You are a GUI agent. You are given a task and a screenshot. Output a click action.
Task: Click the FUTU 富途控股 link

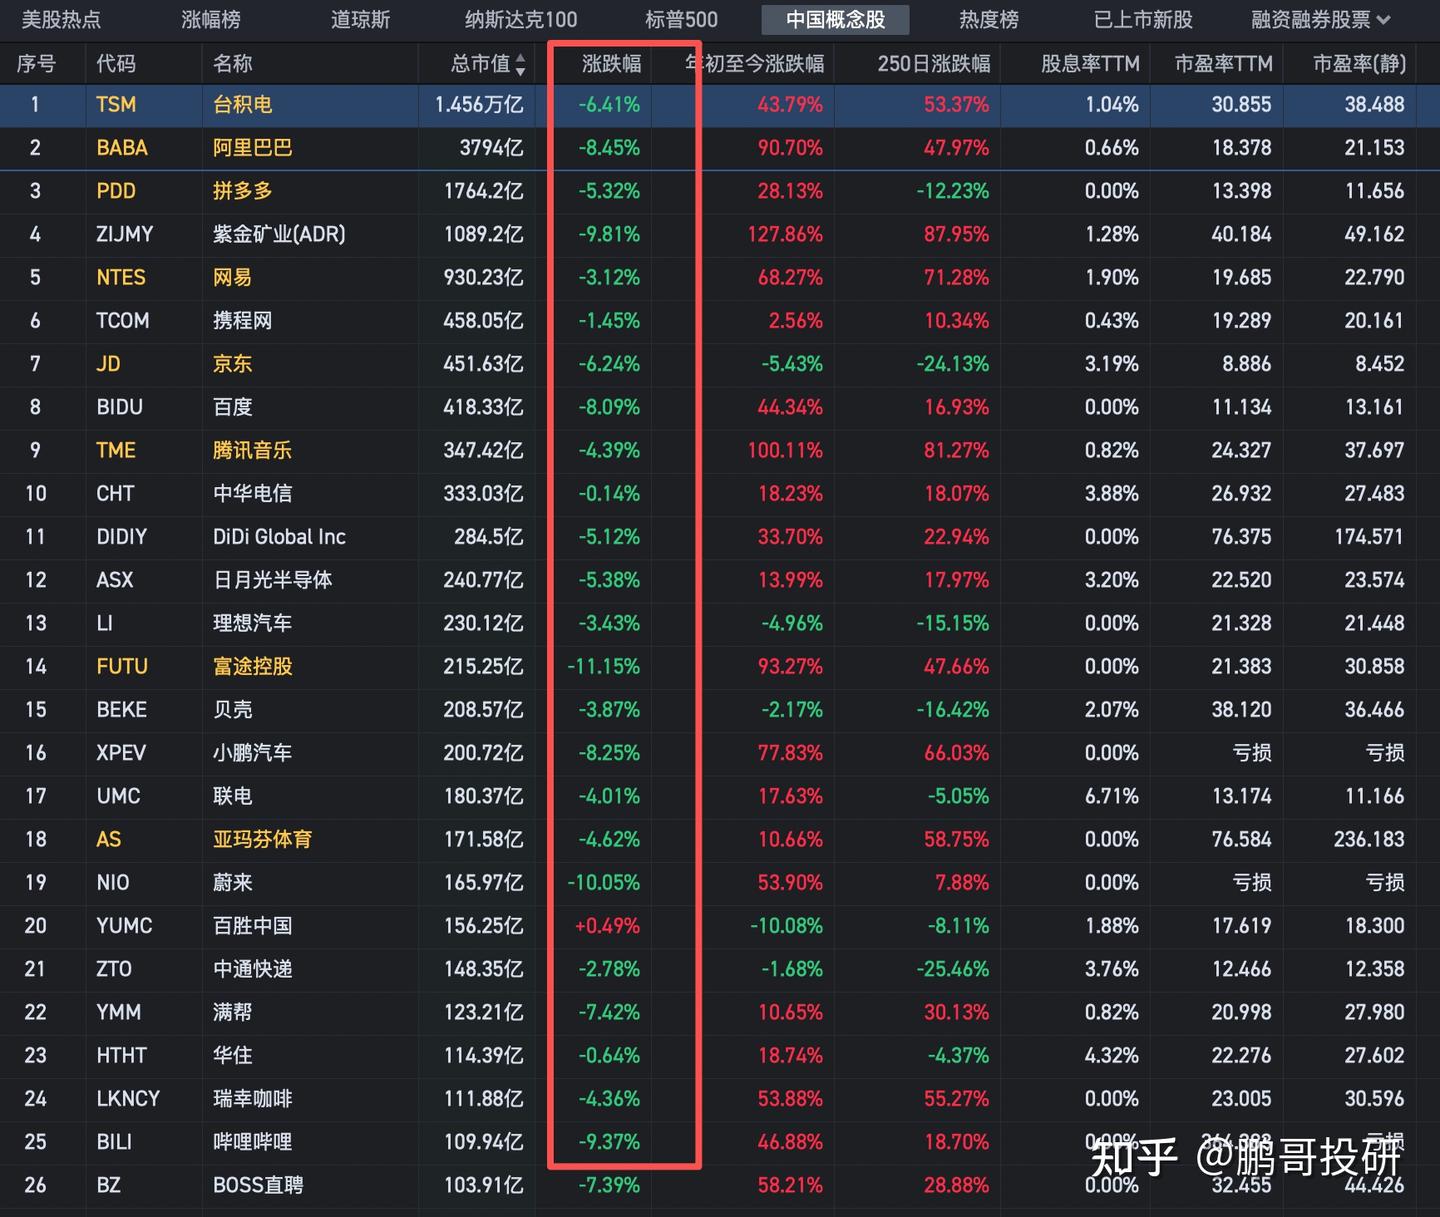121,666
